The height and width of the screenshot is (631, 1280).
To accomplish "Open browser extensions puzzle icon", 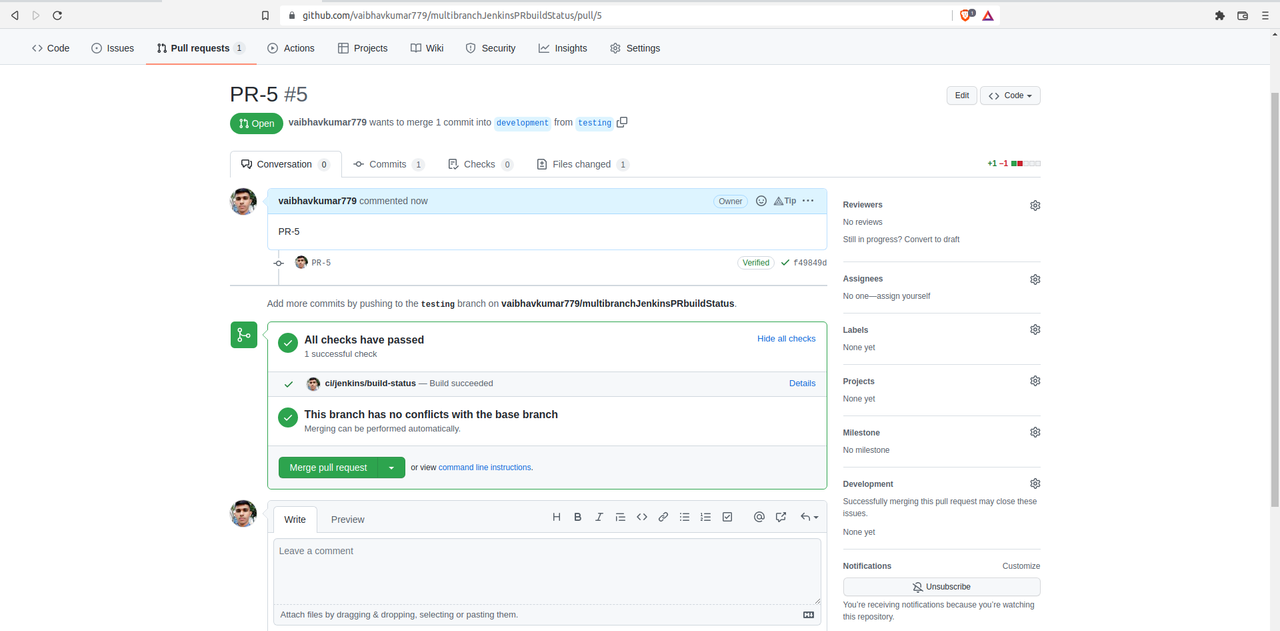I will [1220, 15].
